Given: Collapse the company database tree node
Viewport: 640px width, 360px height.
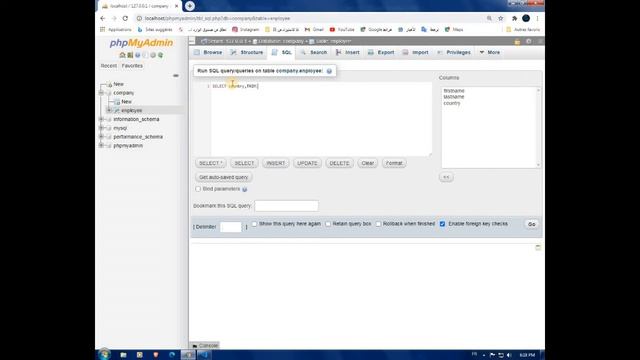Looking at the screenshot, I should (101, 93).
